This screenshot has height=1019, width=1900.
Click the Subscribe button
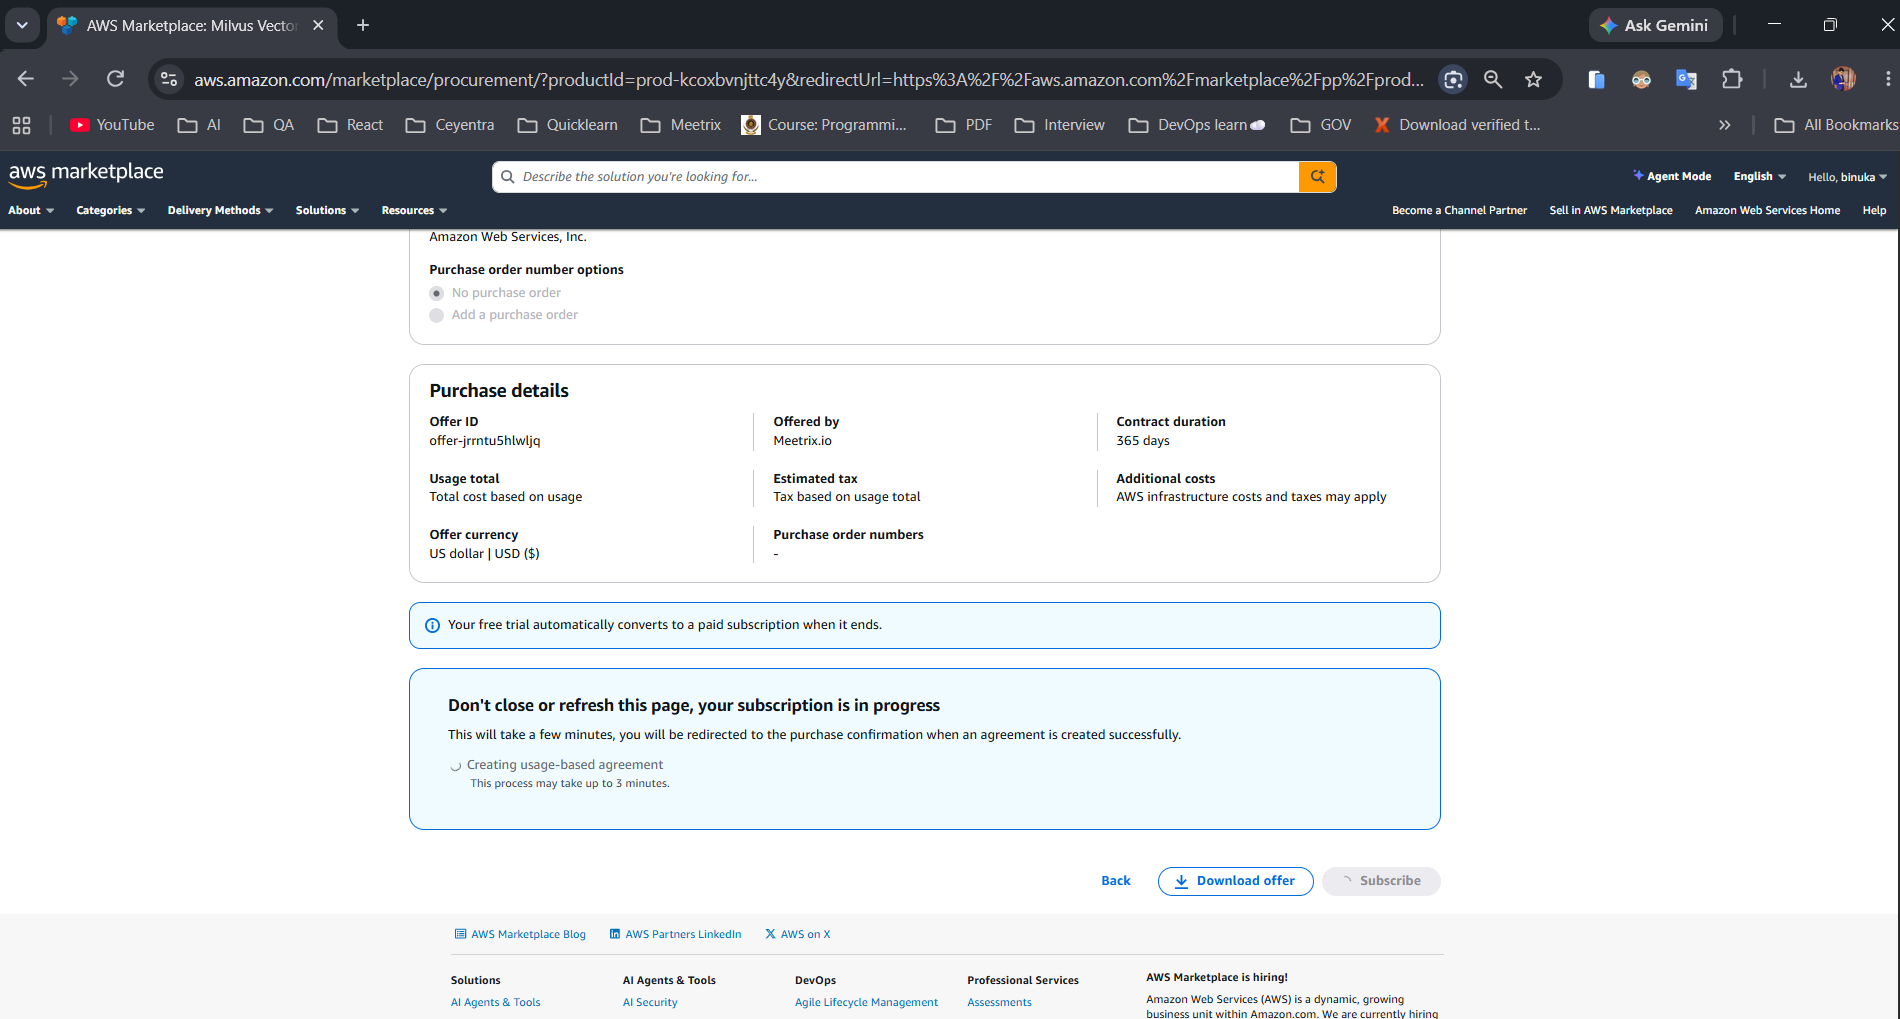[1381, 881]
